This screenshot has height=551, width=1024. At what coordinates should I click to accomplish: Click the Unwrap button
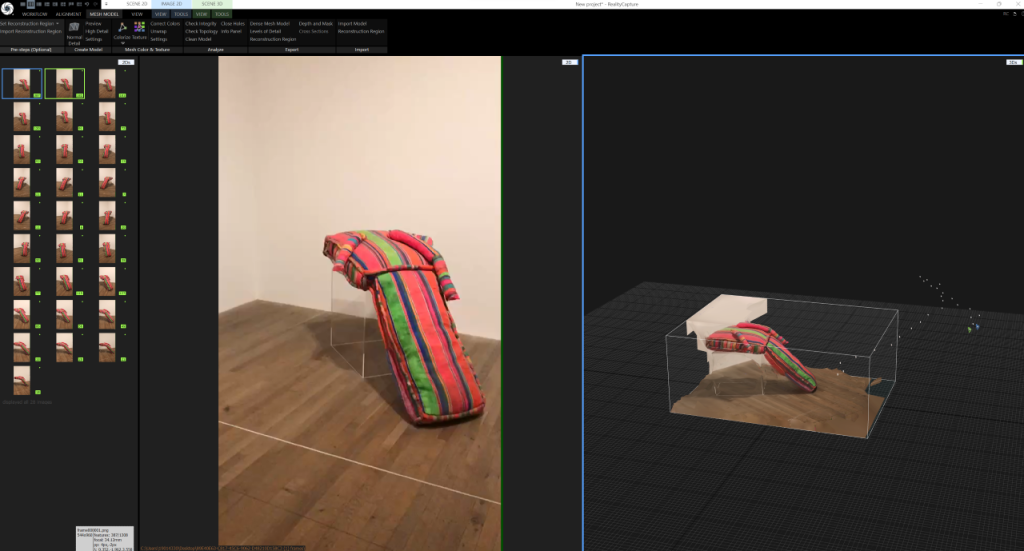point(159,31)
